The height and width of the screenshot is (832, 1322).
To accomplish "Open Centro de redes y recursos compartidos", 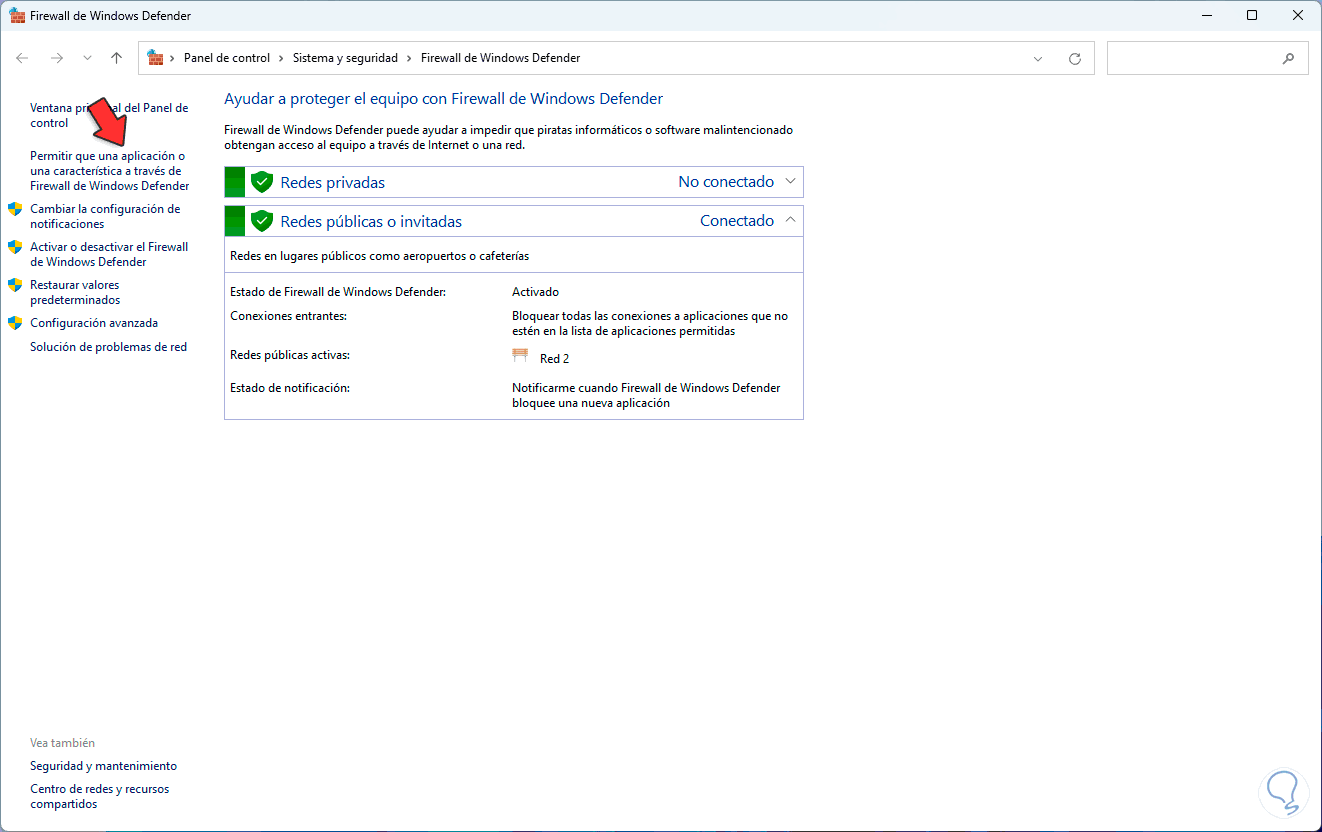I will point(100,796).
